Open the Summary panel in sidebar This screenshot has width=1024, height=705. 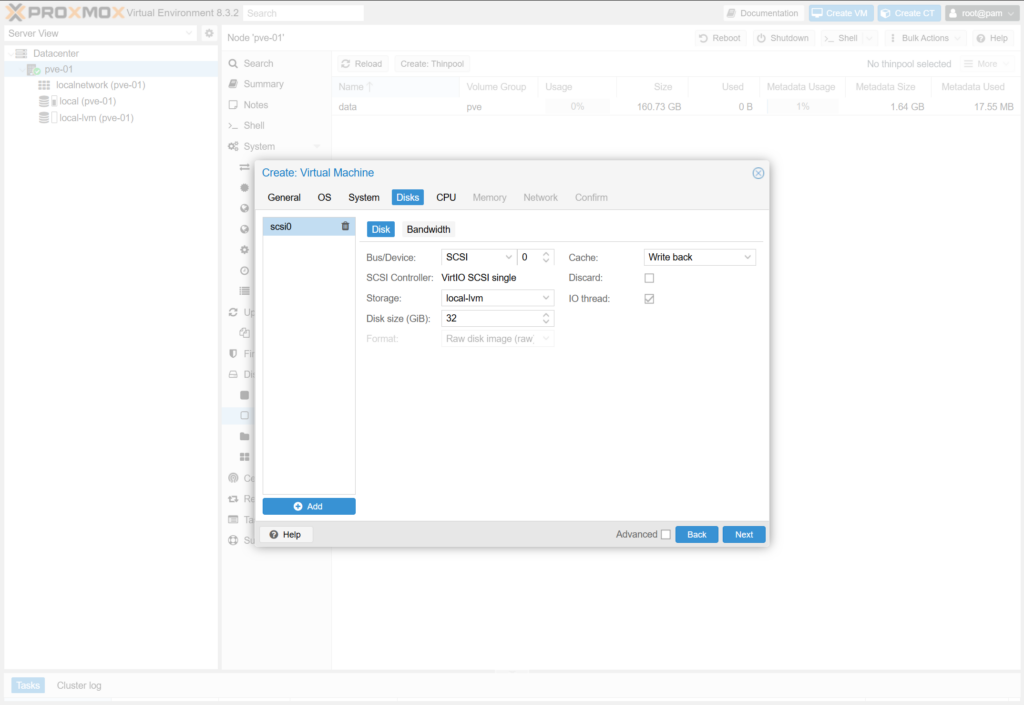(263, 84)
